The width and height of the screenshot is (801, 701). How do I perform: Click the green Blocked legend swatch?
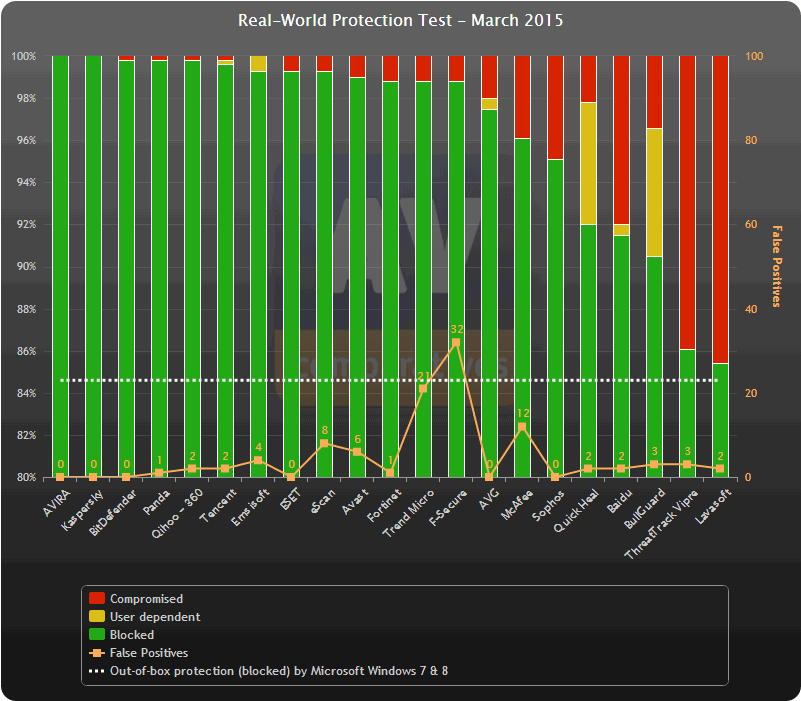pyautogui.click(x=97, y=634)
